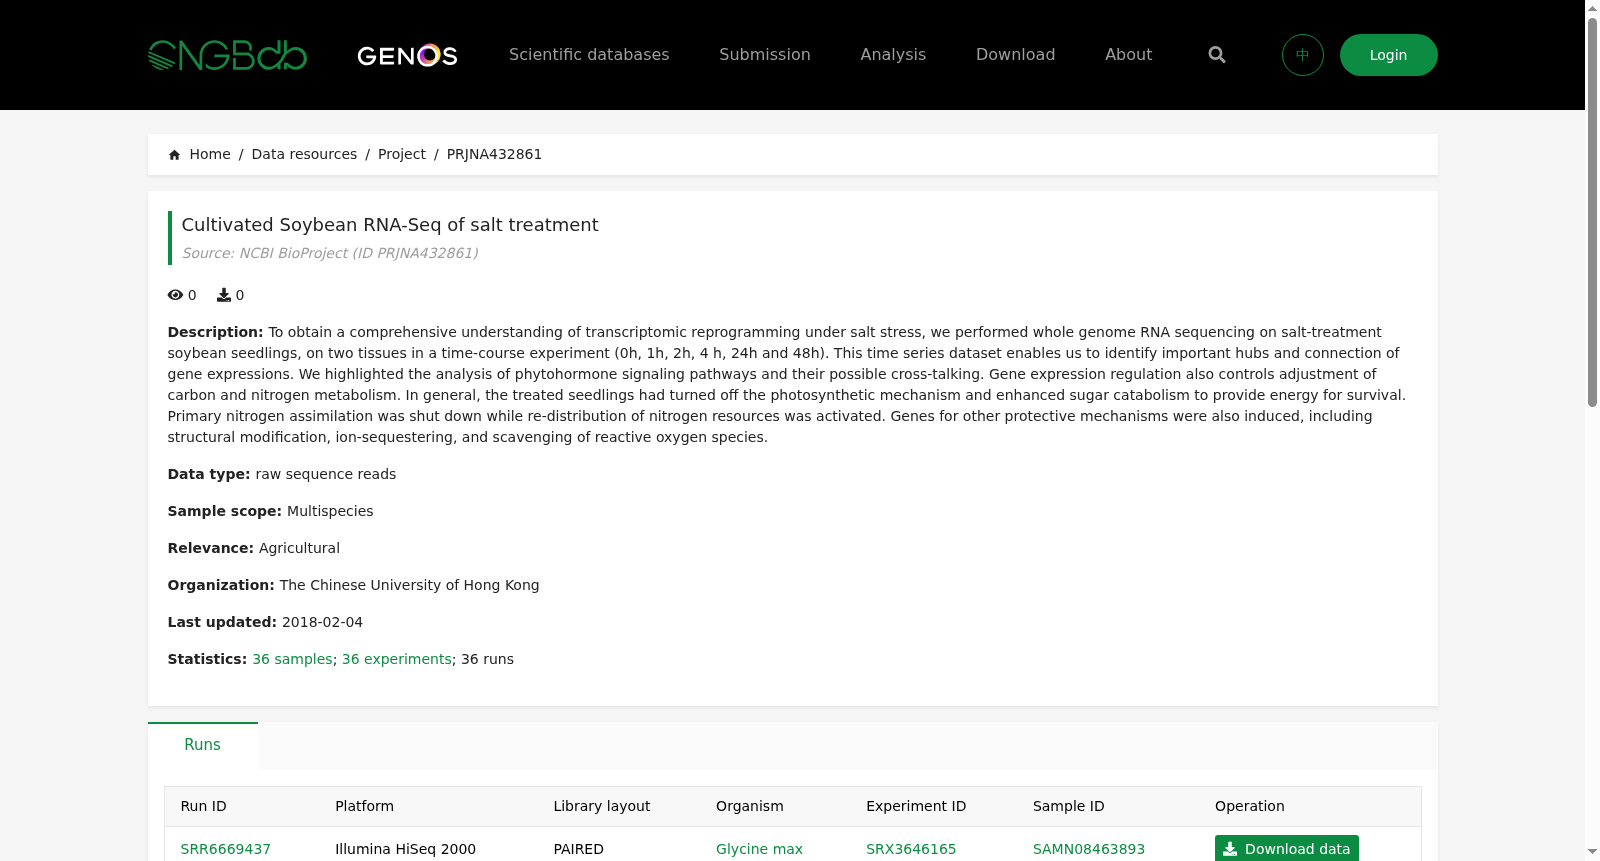
Task: Open experiment SRX3646165 link
Action: point(911,849)
